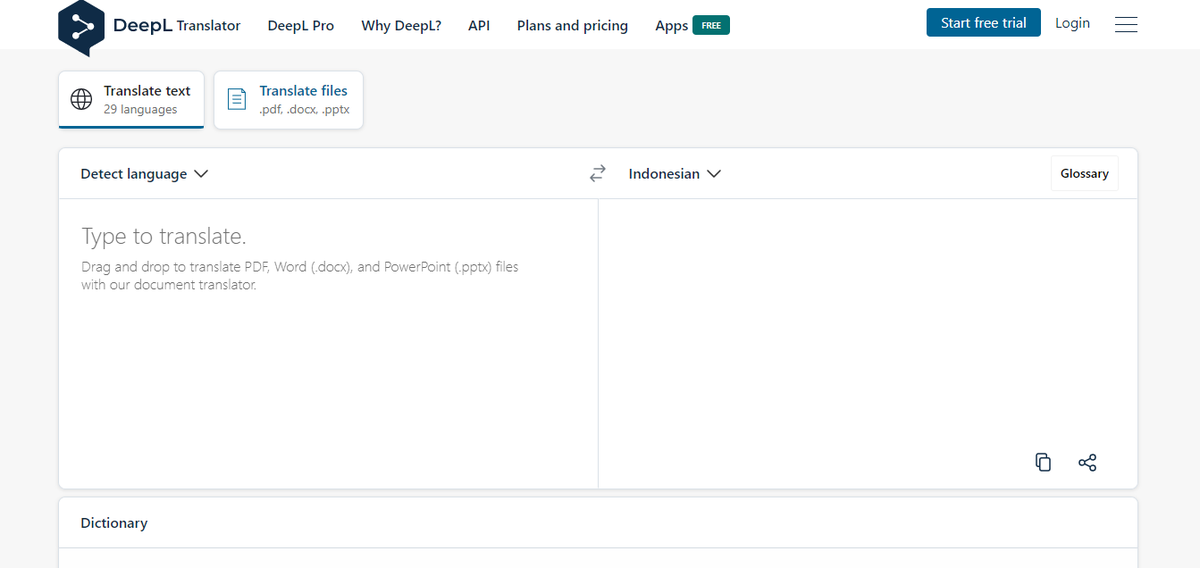Screen dimensions: 1200x568
Task: Click the globe icon on Translate text
Action: (x=82, y=99)
